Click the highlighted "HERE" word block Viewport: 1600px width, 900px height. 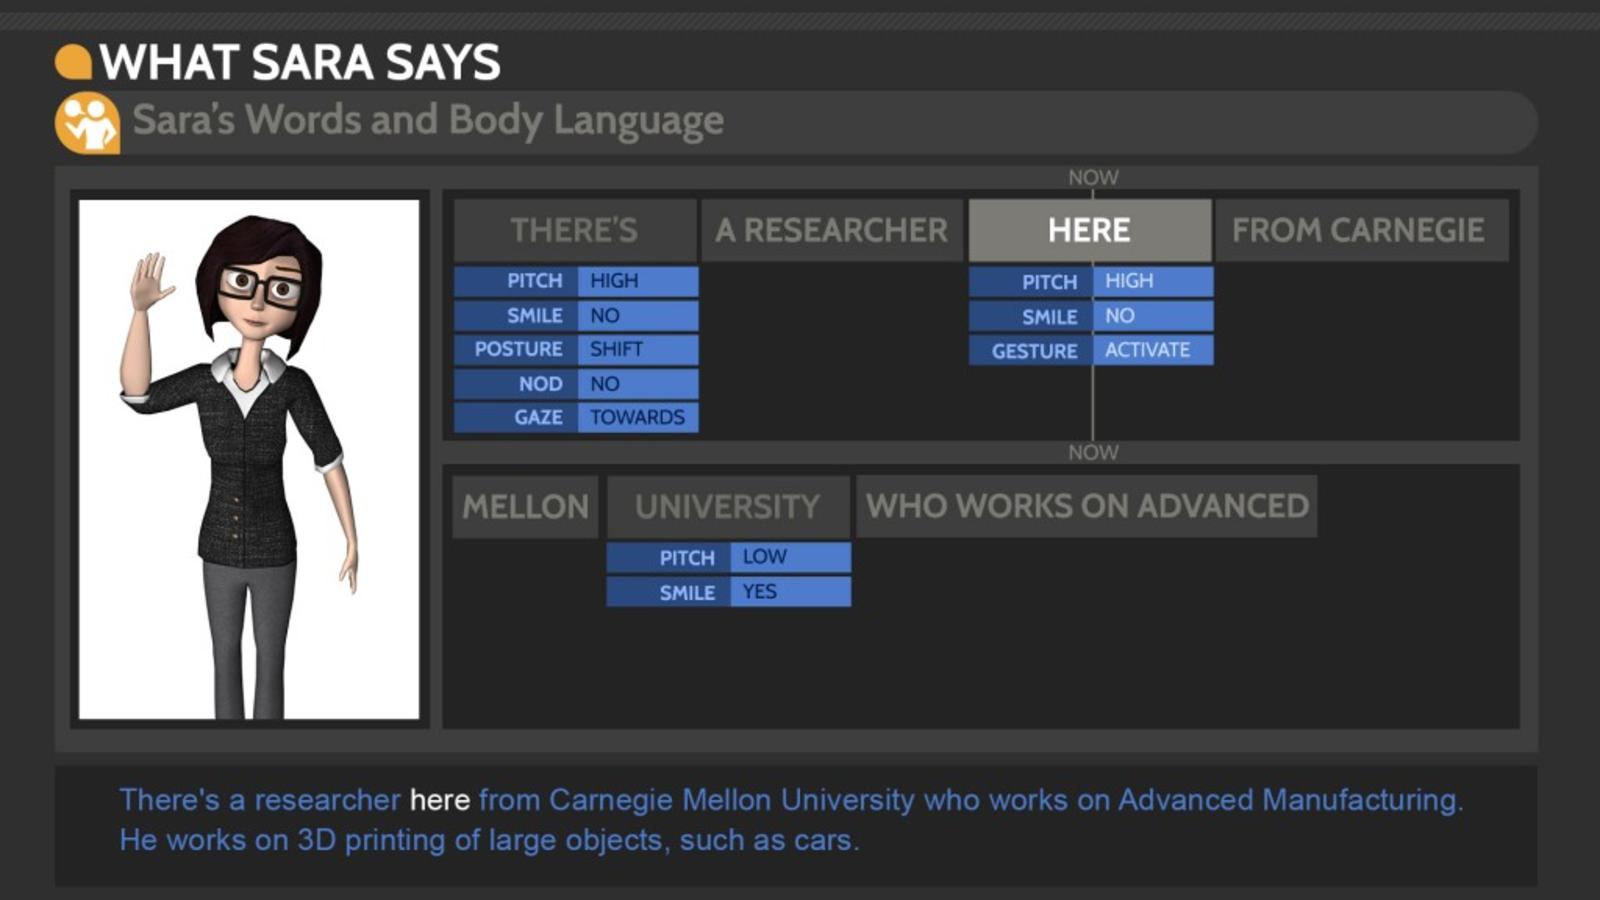[x=1089, y=230]
